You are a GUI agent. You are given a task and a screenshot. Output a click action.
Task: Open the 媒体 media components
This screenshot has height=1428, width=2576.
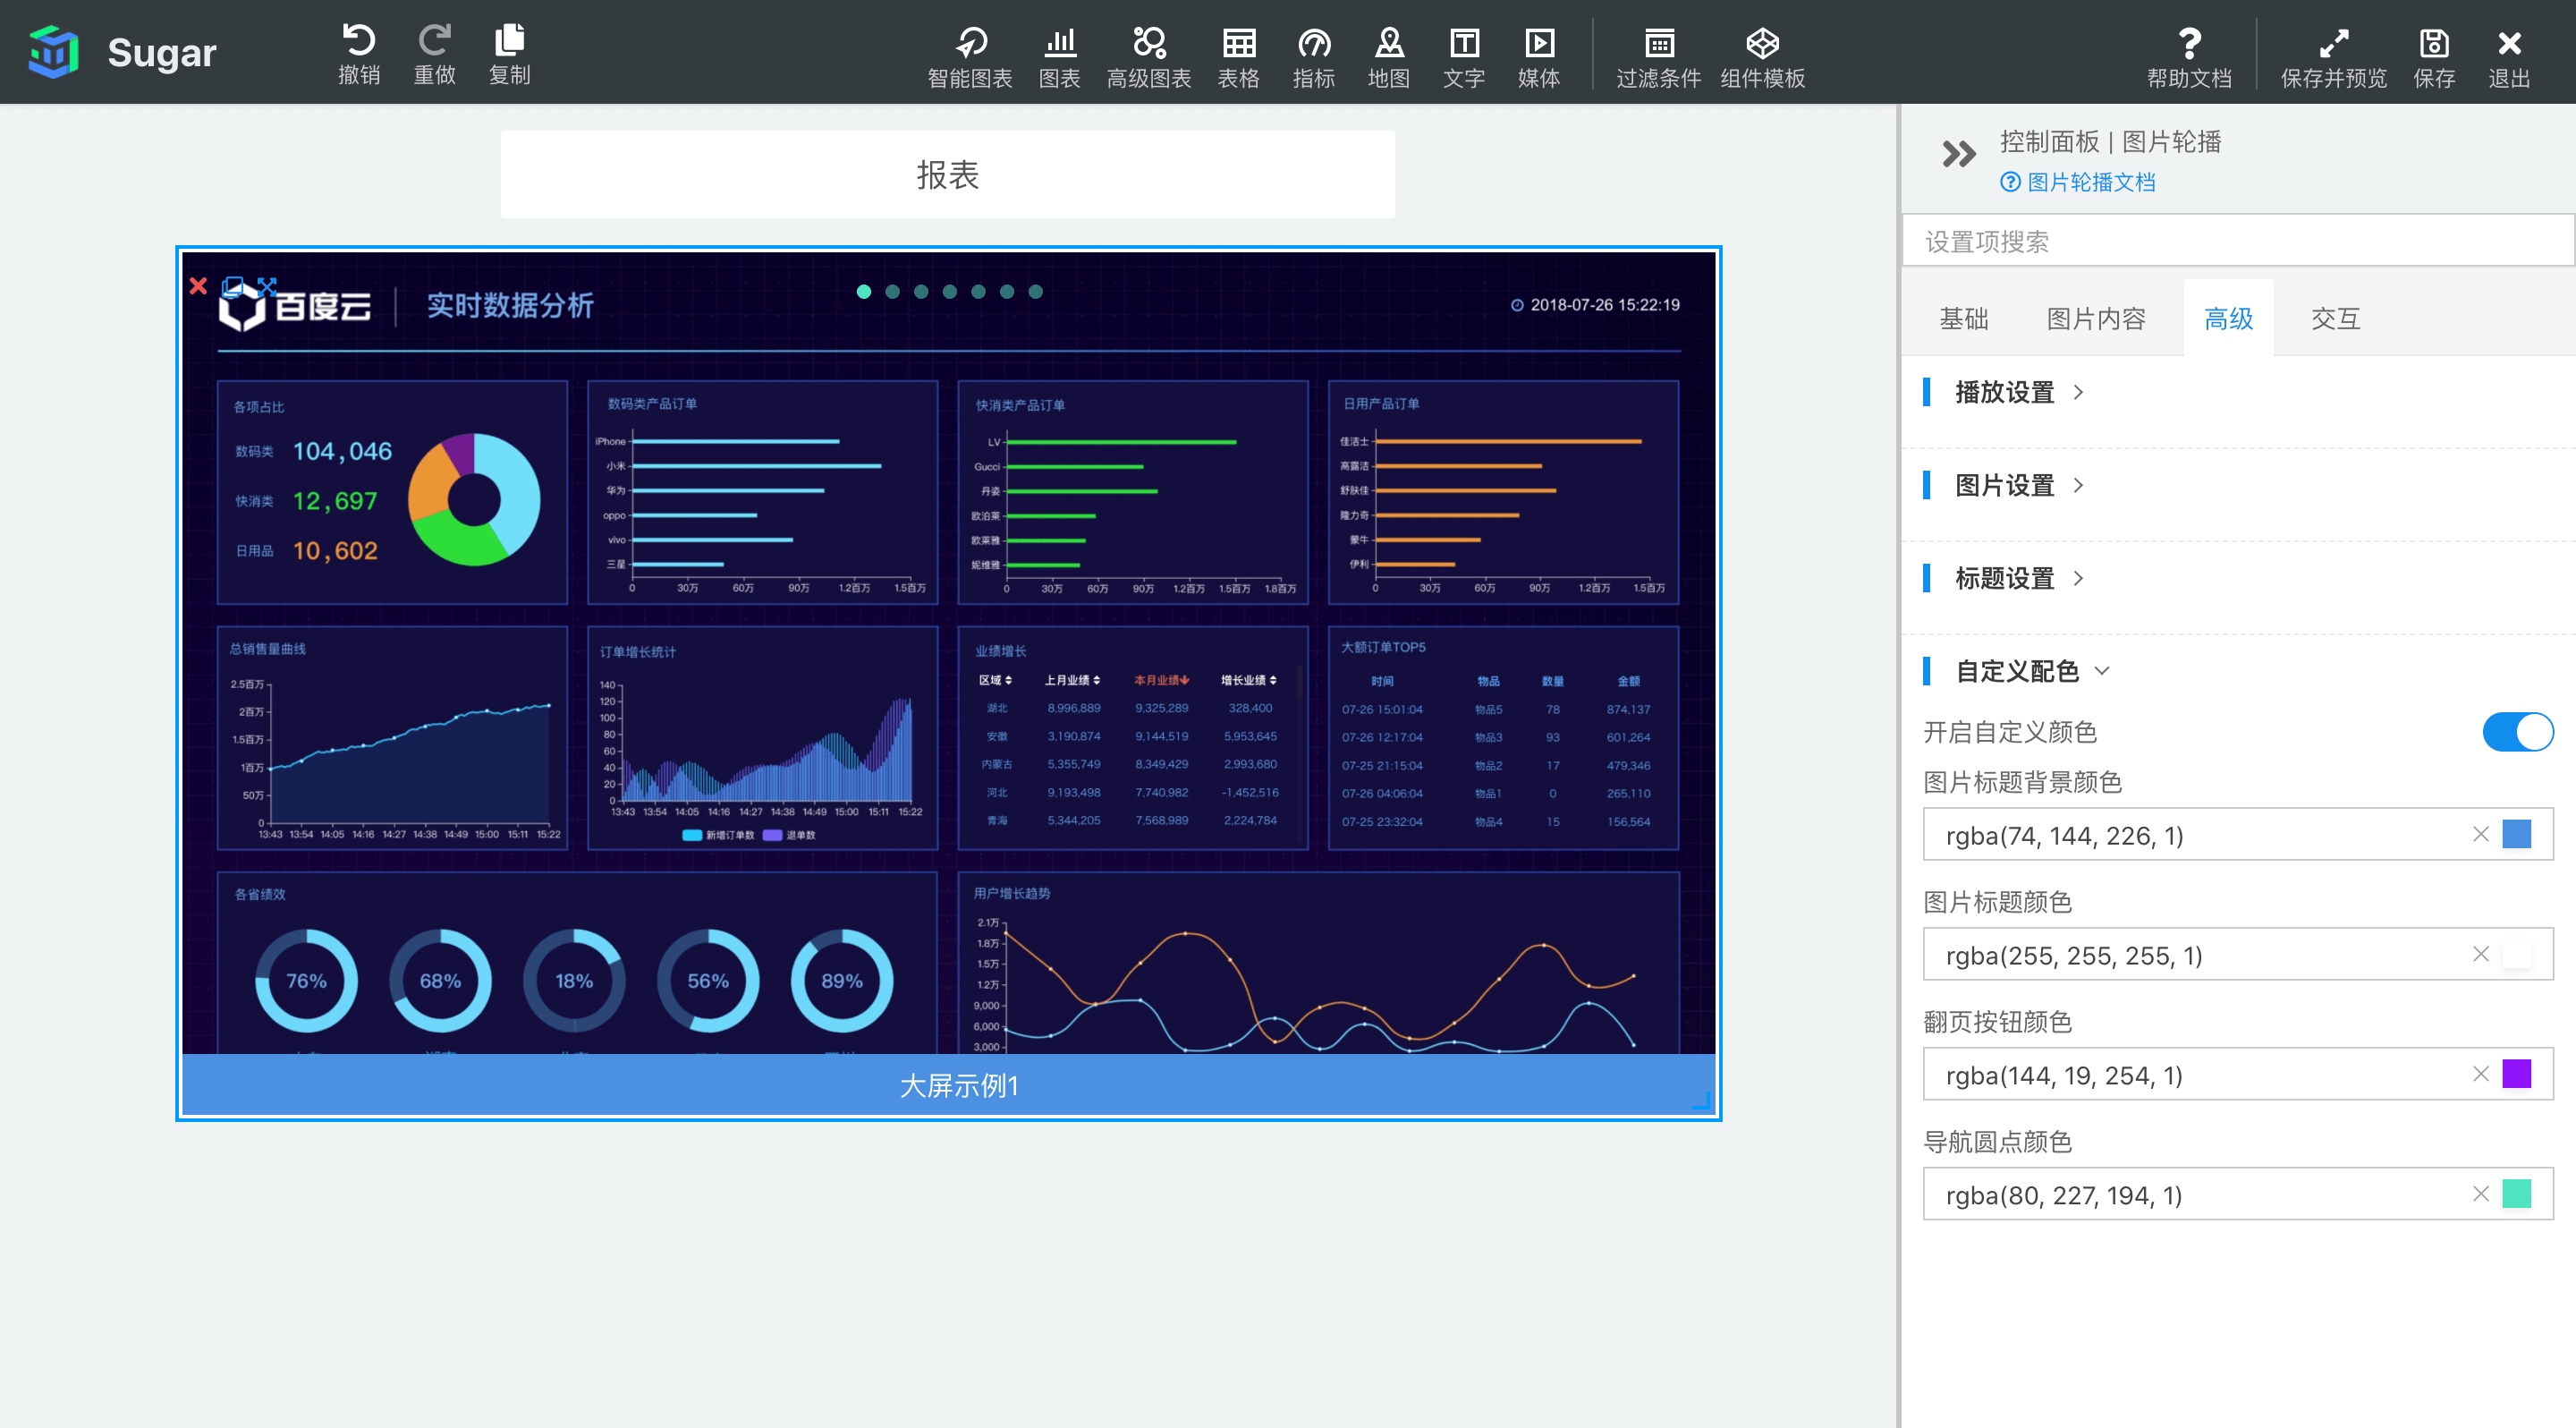(1539, 58)
